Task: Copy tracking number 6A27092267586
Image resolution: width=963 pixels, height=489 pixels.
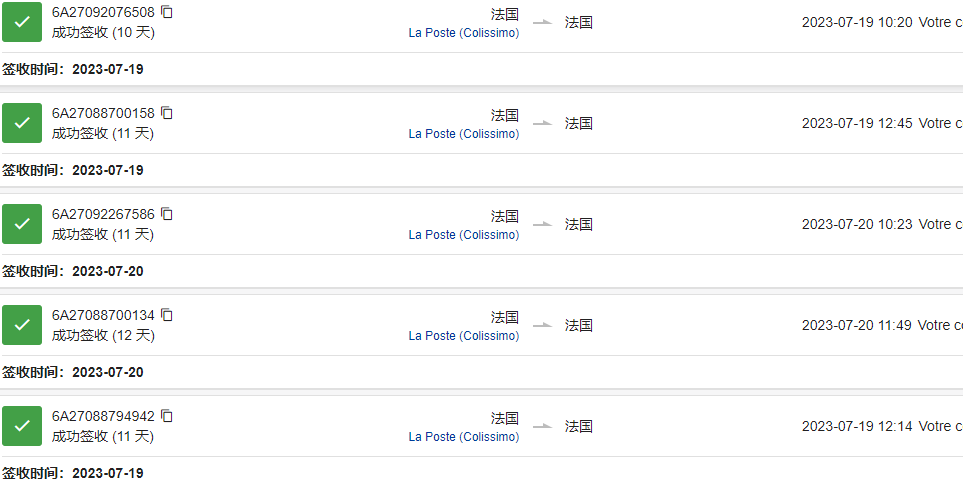Action: pos(167,214)
